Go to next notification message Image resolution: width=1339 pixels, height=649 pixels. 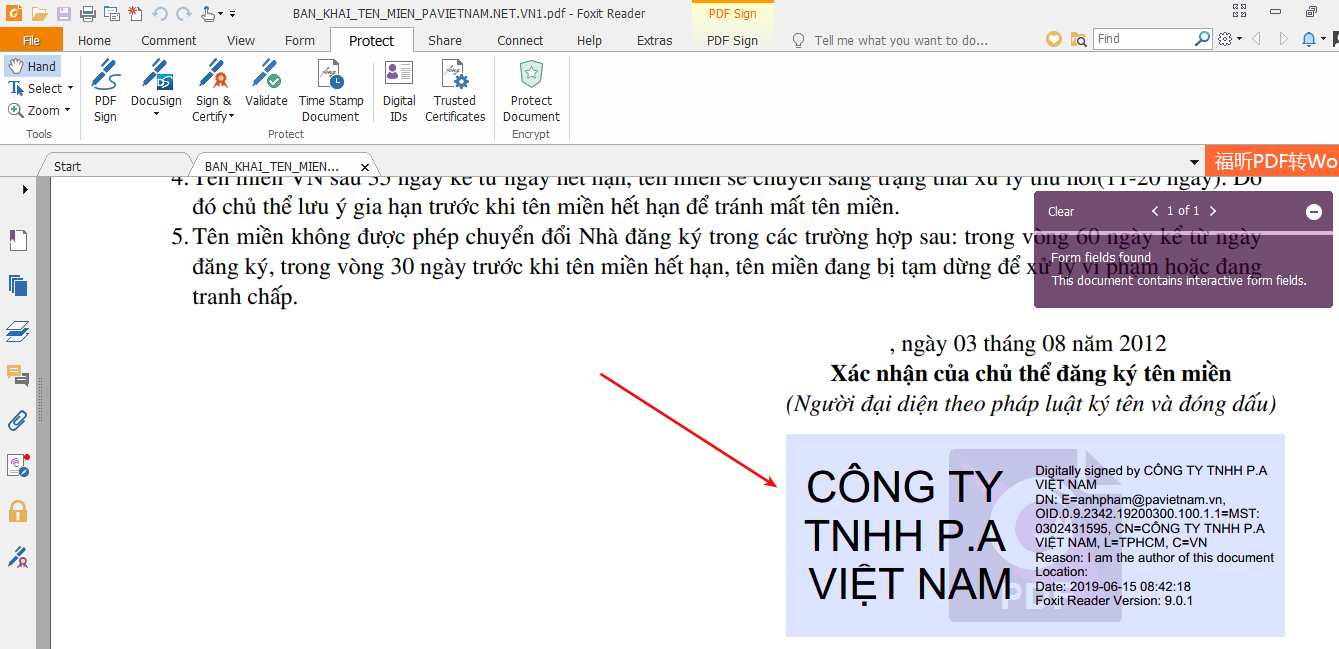[x=1213, y=211]
